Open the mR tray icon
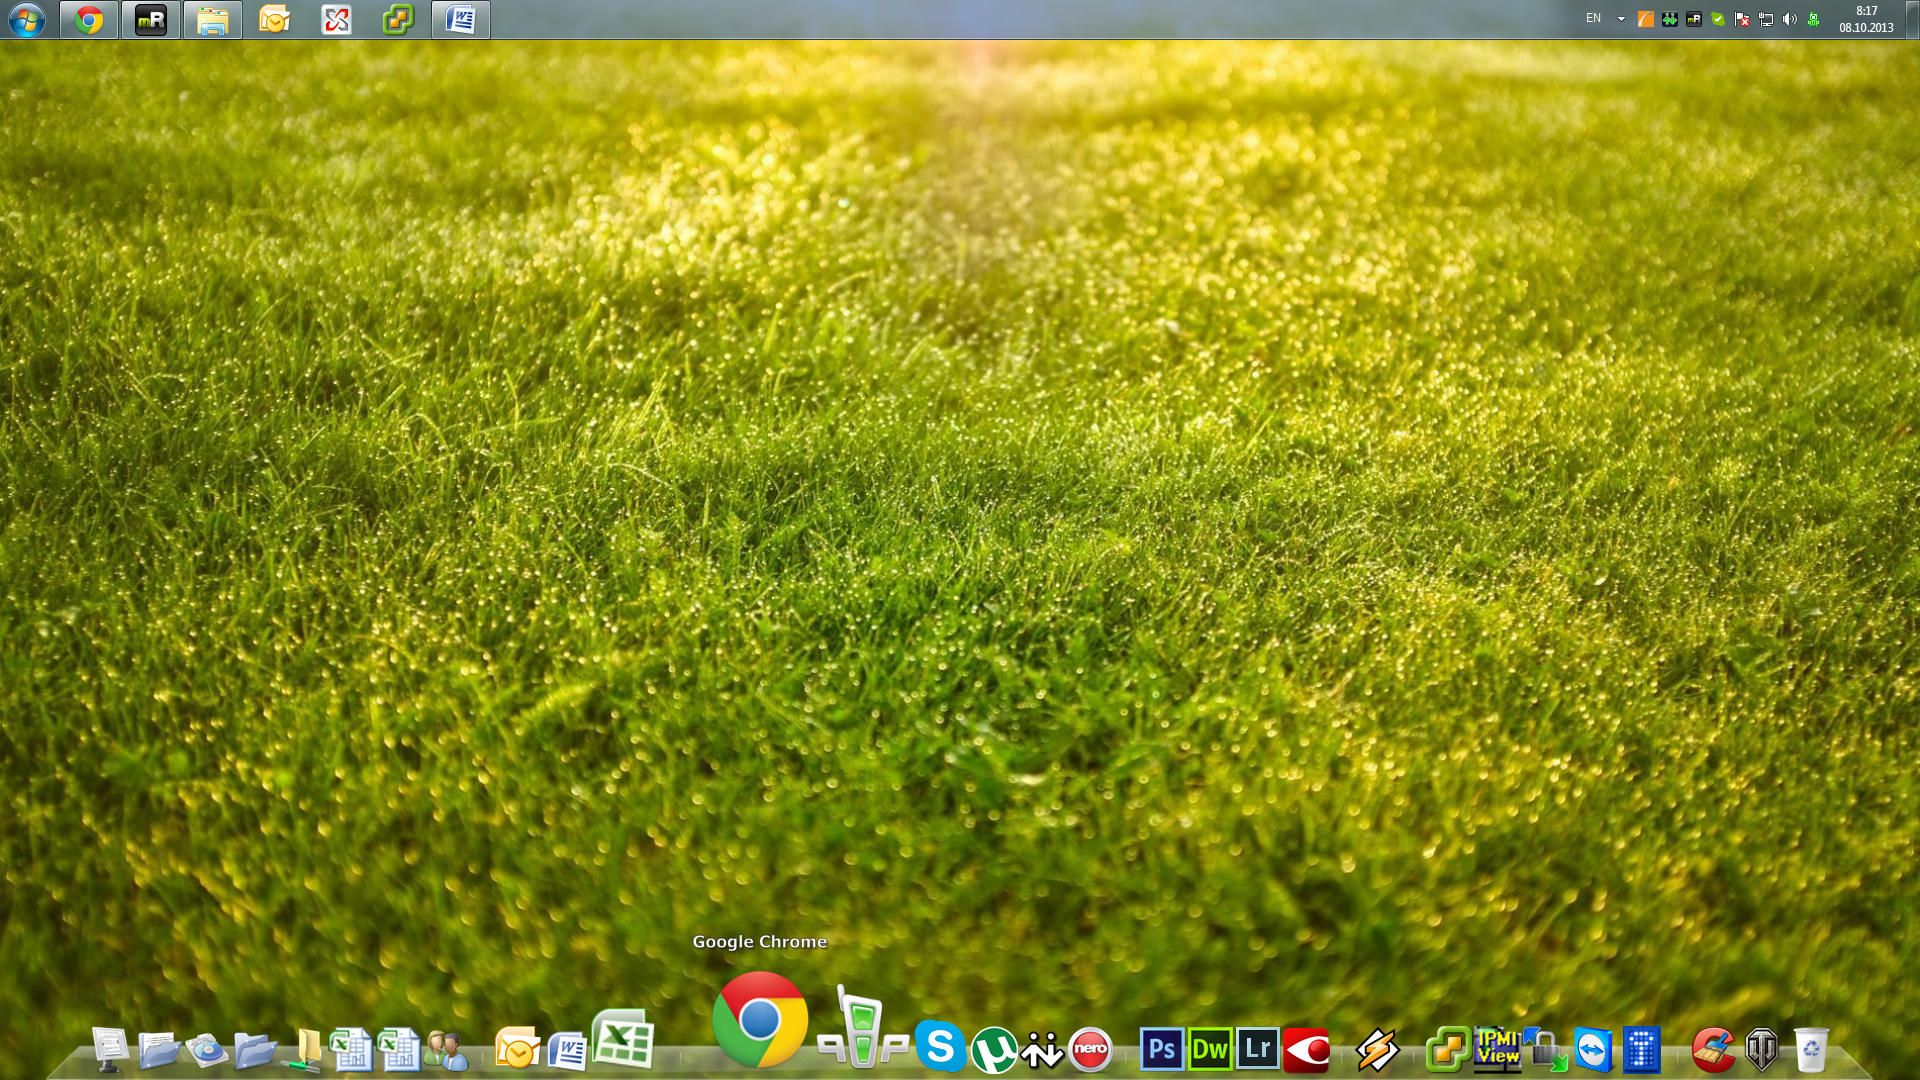Screen dimensions: 1920x1080 (x=1694, y=19)
